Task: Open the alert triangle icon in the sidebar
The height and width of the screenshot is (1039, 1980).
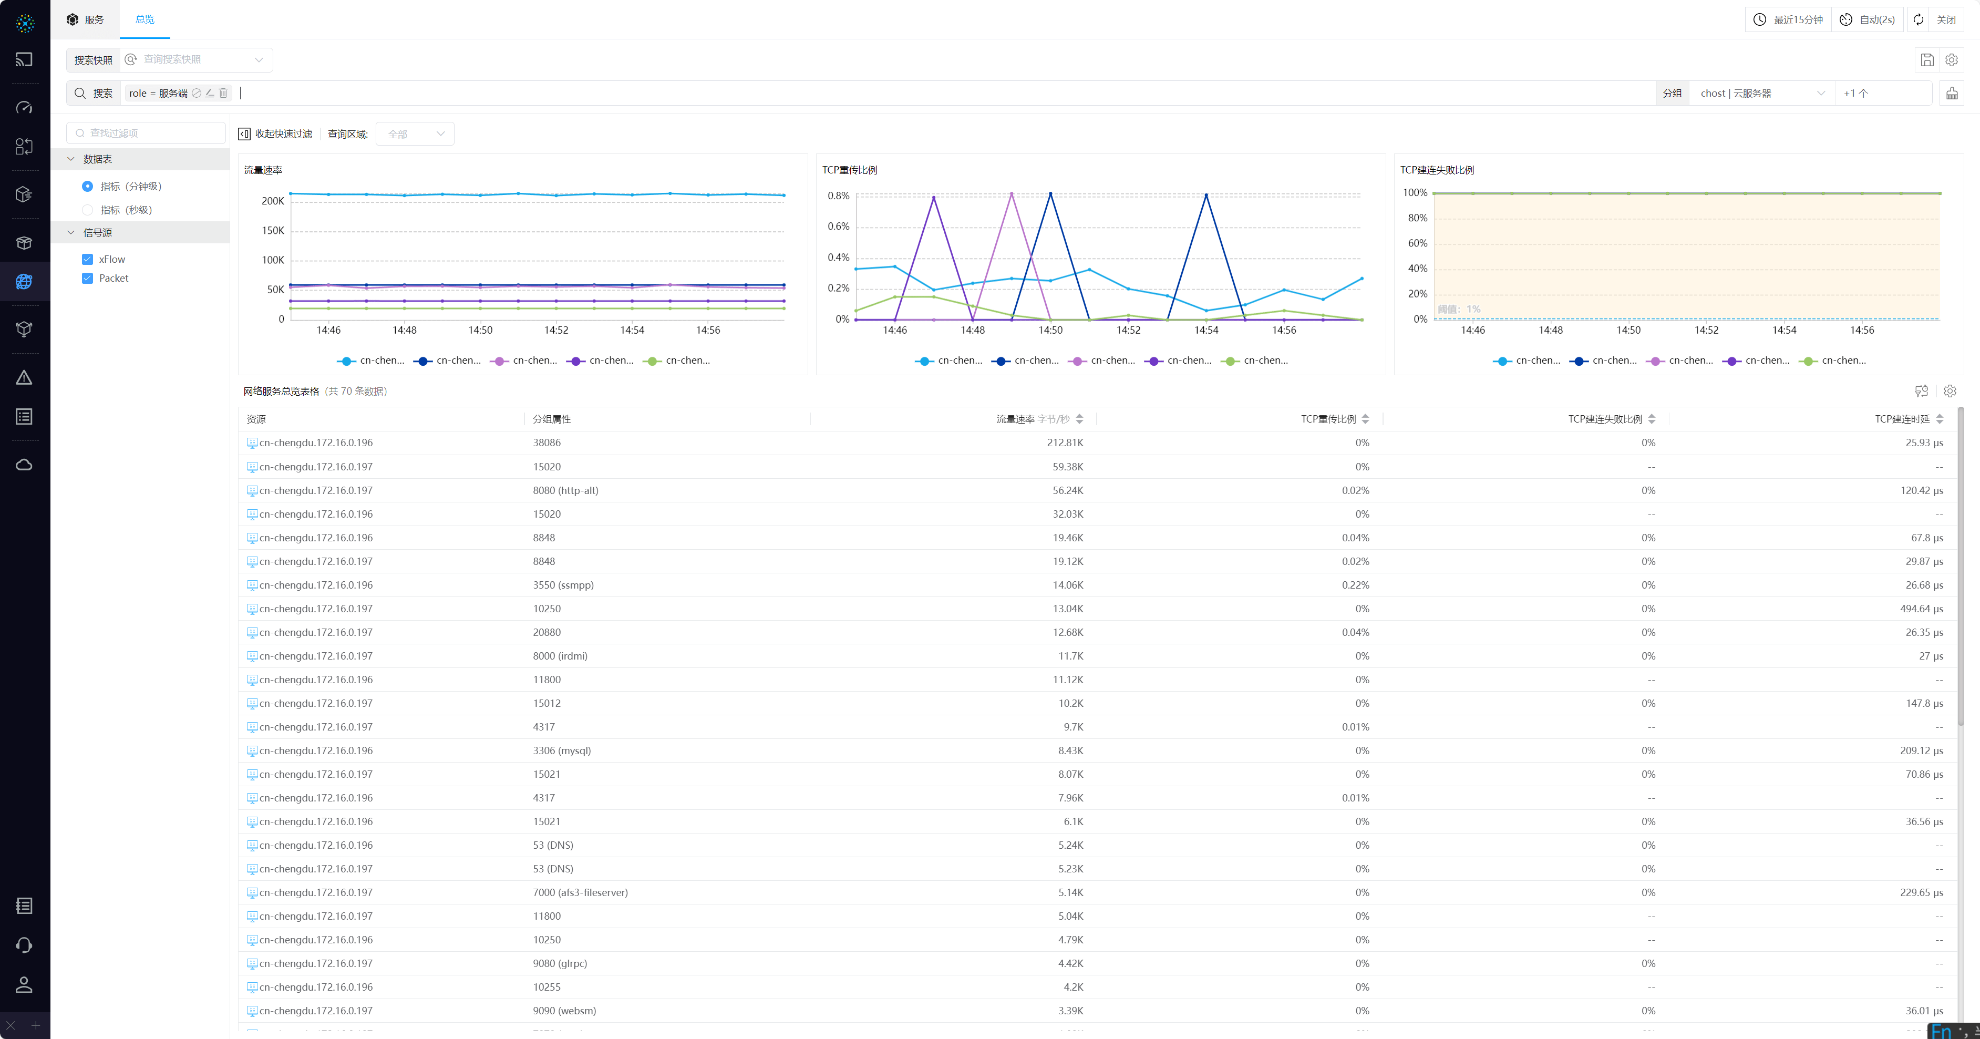Action: tap(24, 378)
